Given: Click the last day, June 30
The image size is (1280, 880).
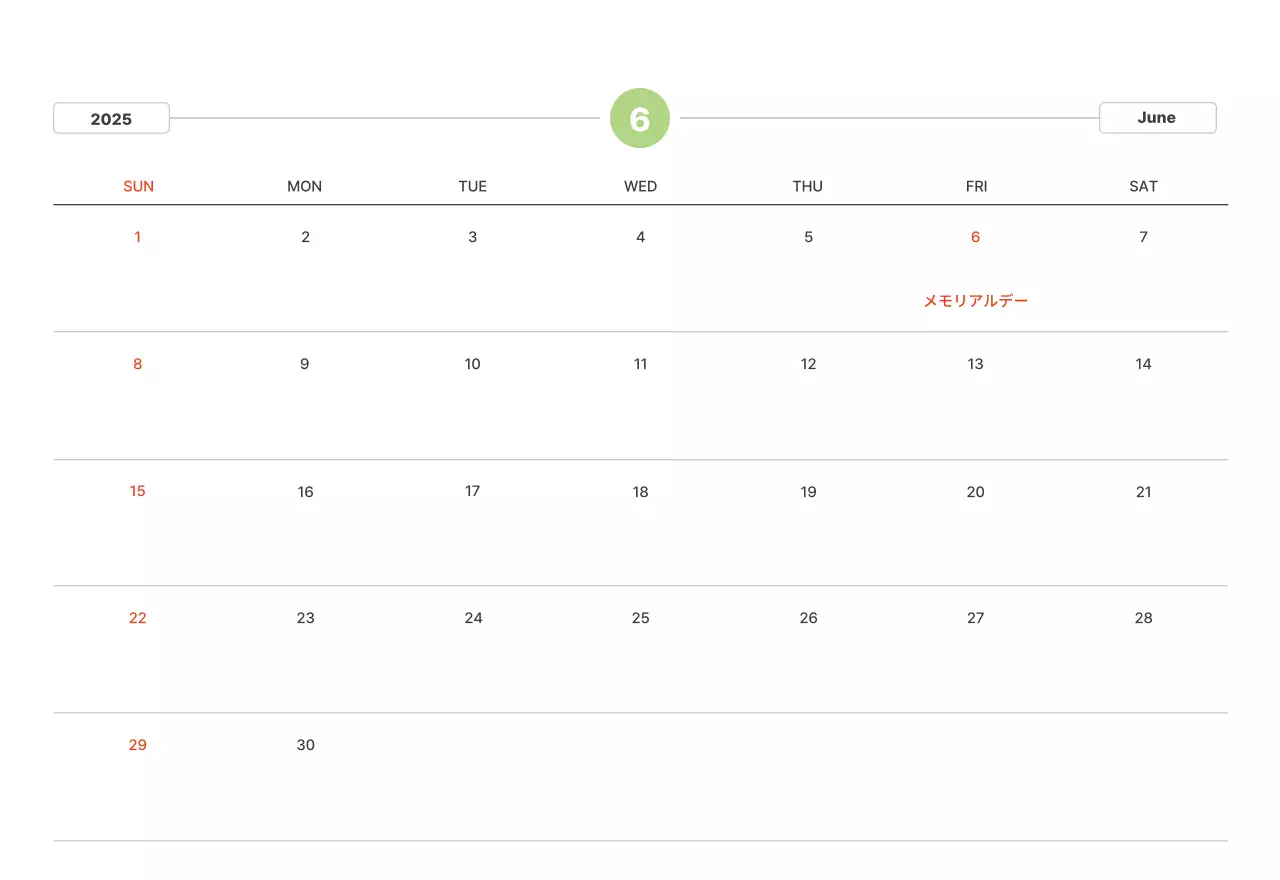Looking at the screenshot, I should 305,745.
